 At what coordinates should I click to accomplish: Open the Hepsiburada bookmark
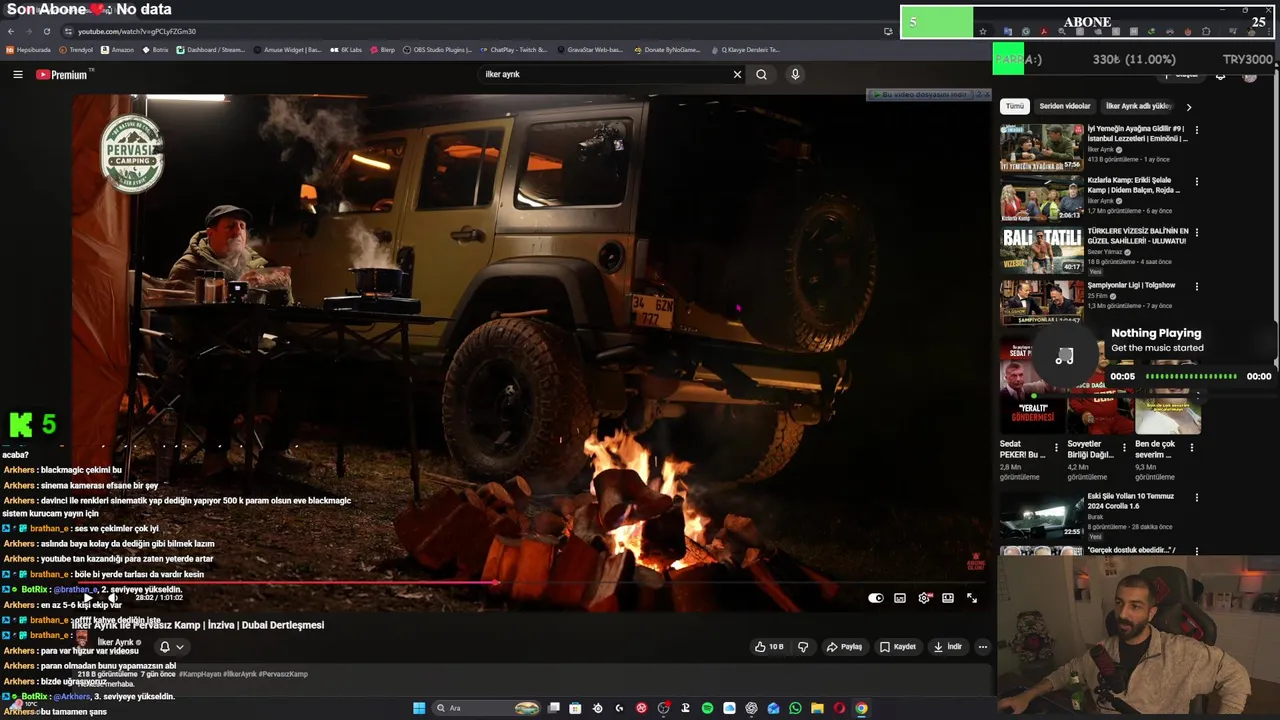coord(28,49)
